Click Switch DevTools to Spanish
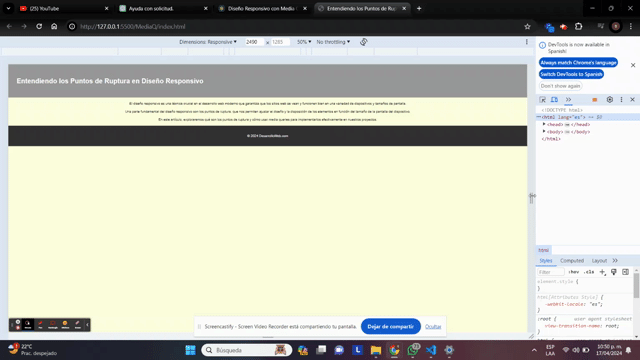640x360 pixels. click(571, 74)
